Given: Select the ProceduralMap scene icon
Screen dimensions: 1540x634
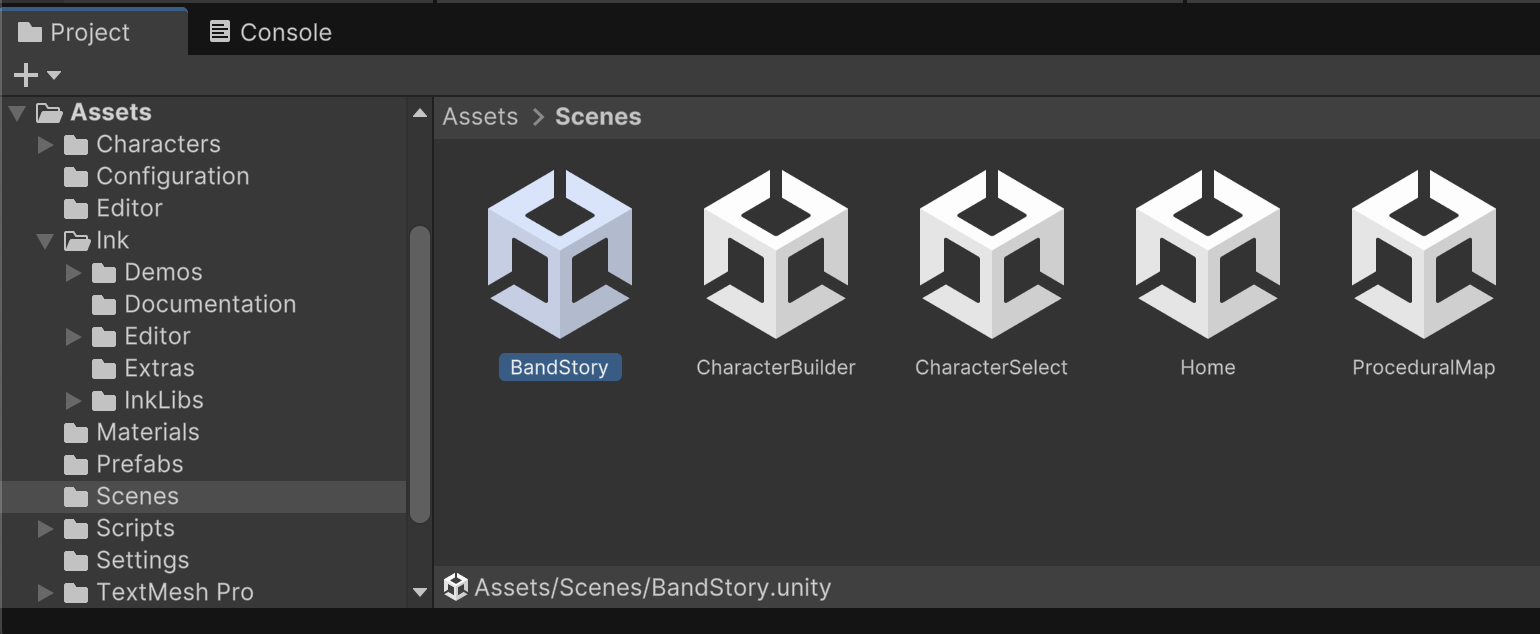Looking at the screenshot, I should click(1423, 254).
